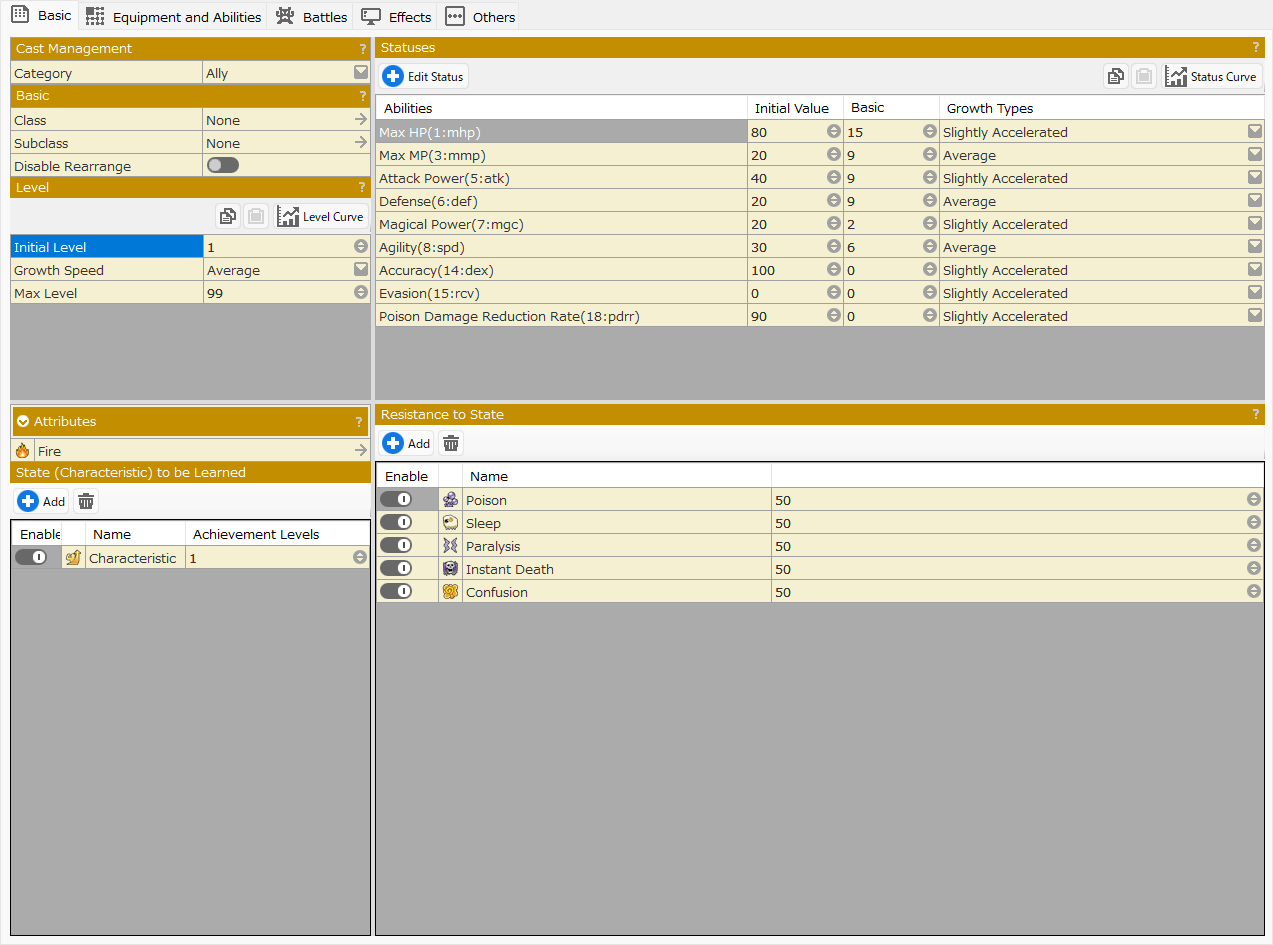Click the Attack Power initial value field
The image size is (1273, 945).
[786, 178]
